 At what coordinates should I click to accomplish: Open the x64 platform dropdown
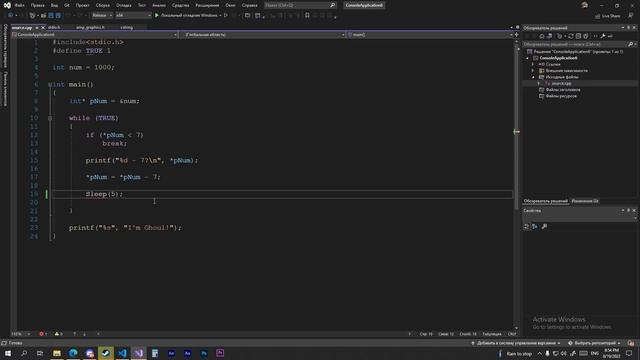coord(133,16)
